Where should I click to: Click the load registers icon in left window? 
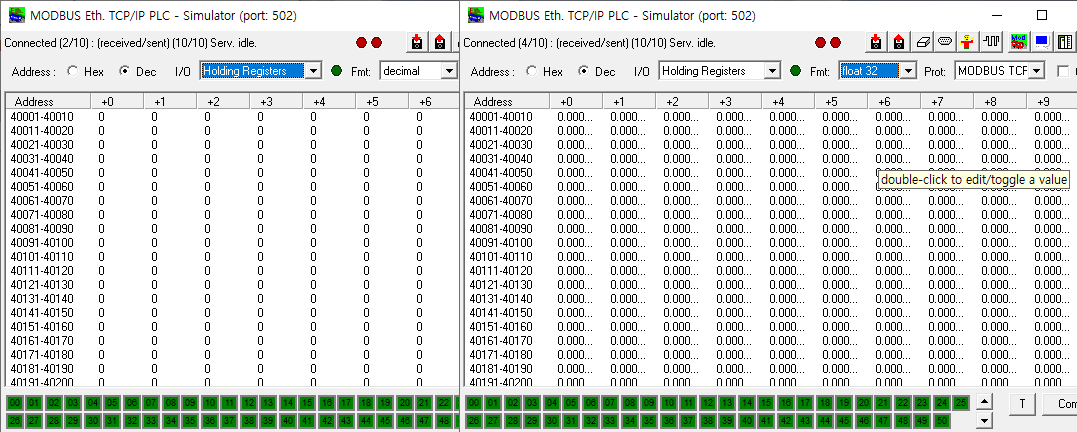(416, 43)
